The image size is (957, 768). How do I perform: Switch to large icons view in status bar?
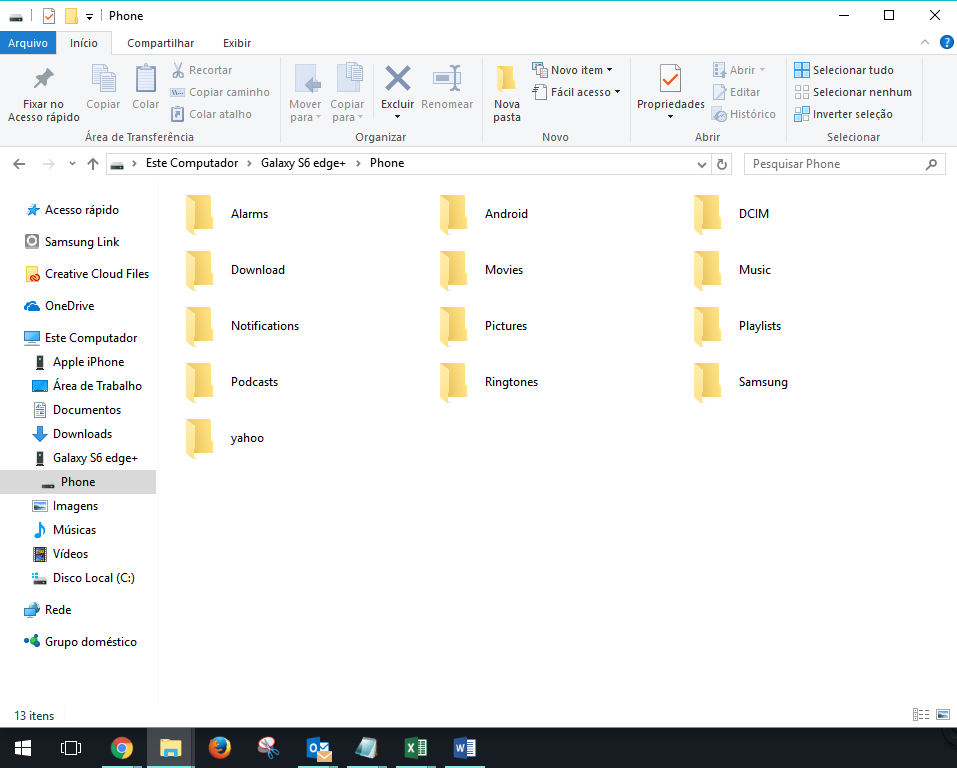943,714
